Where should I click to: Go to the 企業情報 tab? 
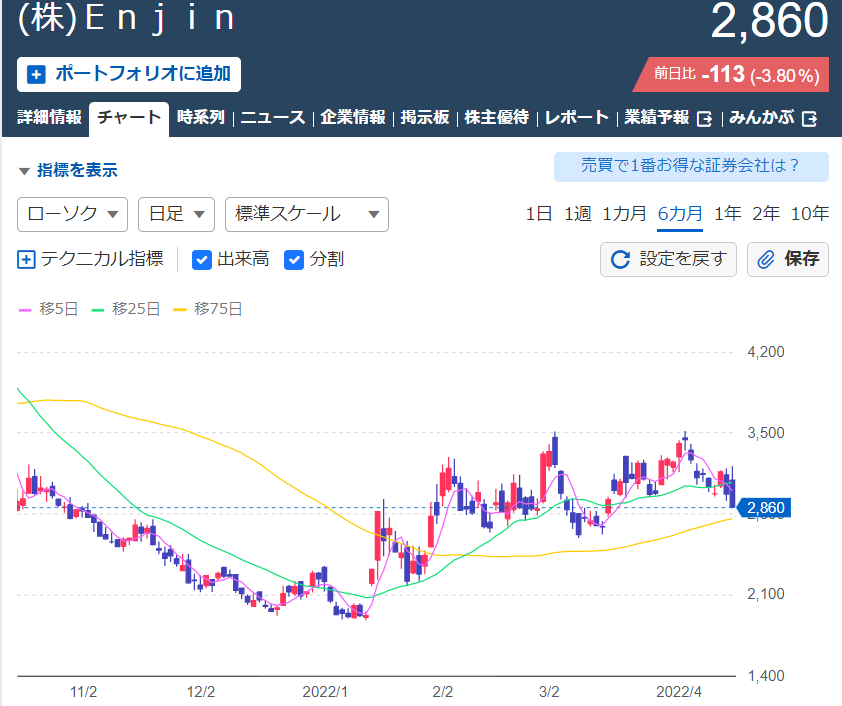click(x=353, y=117)
